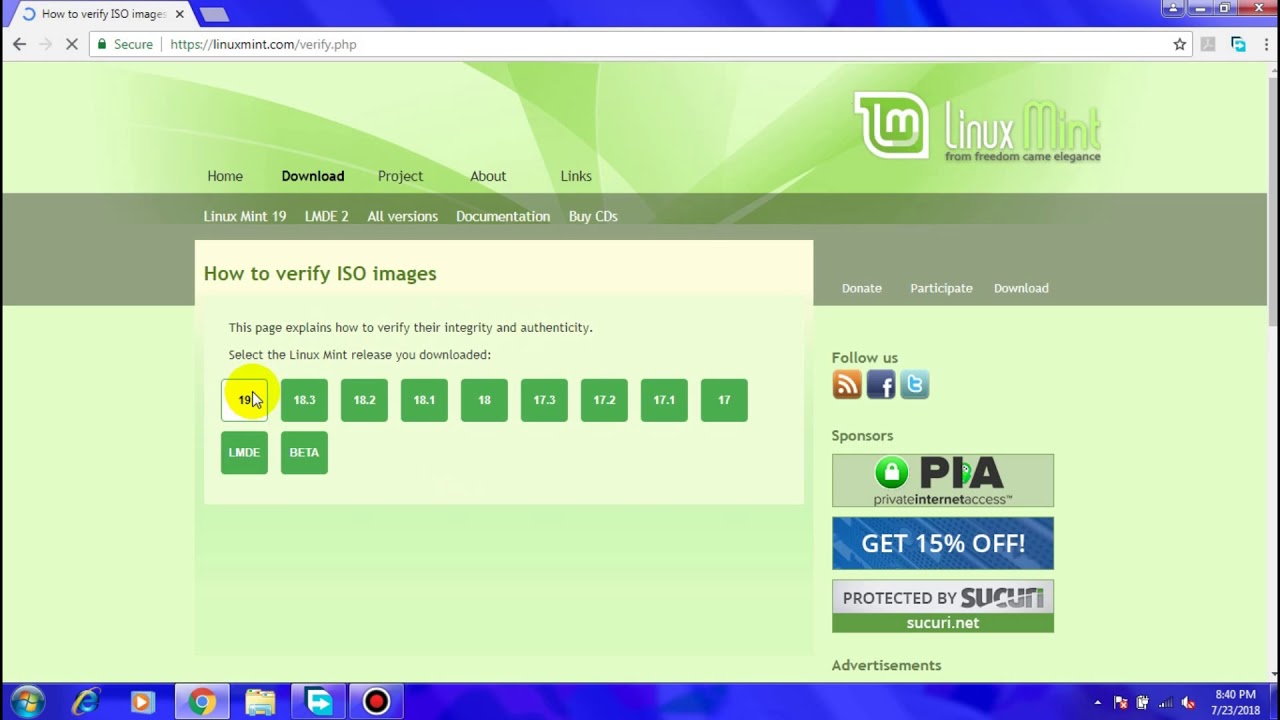Open the Linux Mint 19 submenu link
The height and width of the screenshot is (720, 1280).
point(245,216)
